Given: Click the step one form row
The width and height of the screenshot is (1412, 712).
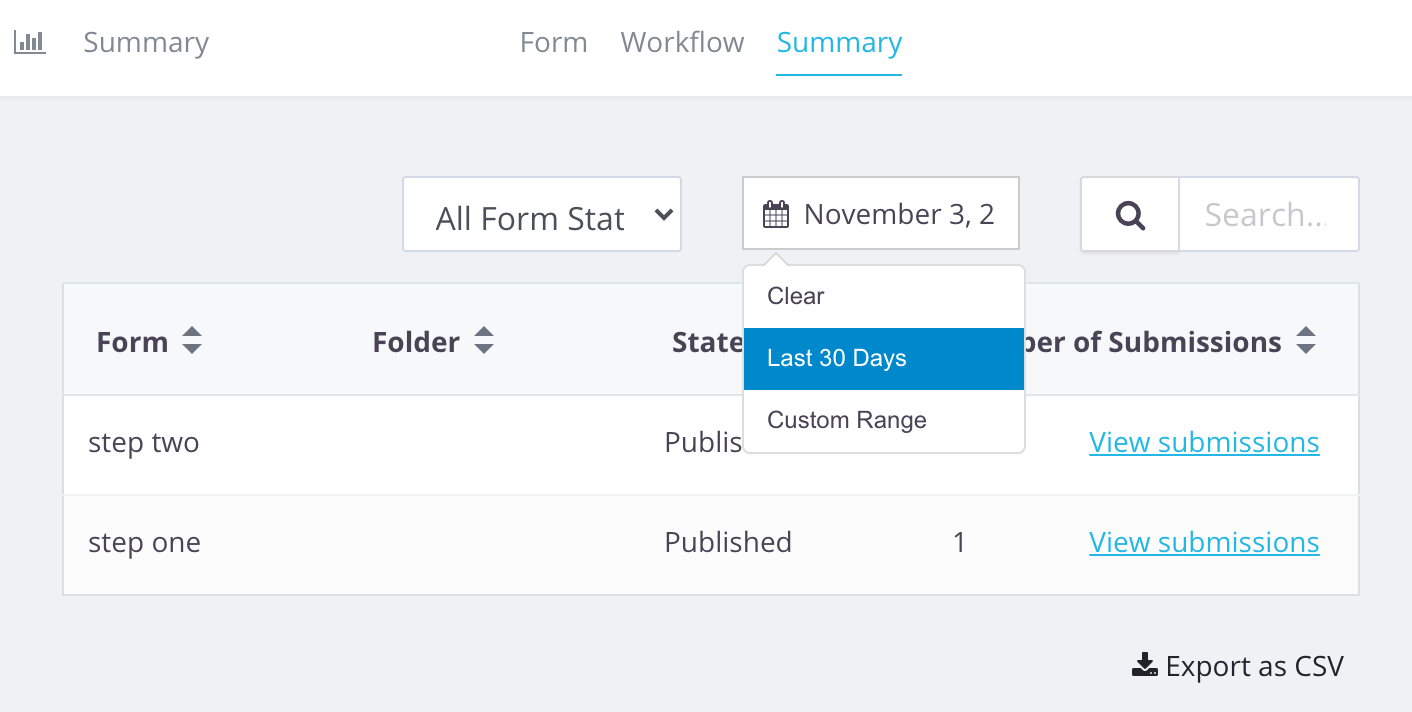Looking at the screenshot, I should pyautogui.click(x=145, y=543).
